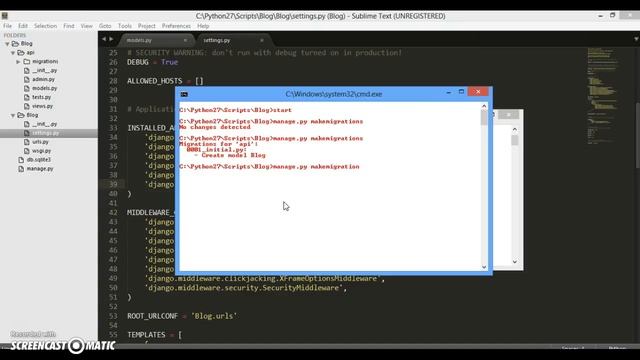Click scroll down arrow in background window
Screen dimensions: 640x360
pos(515,262)
